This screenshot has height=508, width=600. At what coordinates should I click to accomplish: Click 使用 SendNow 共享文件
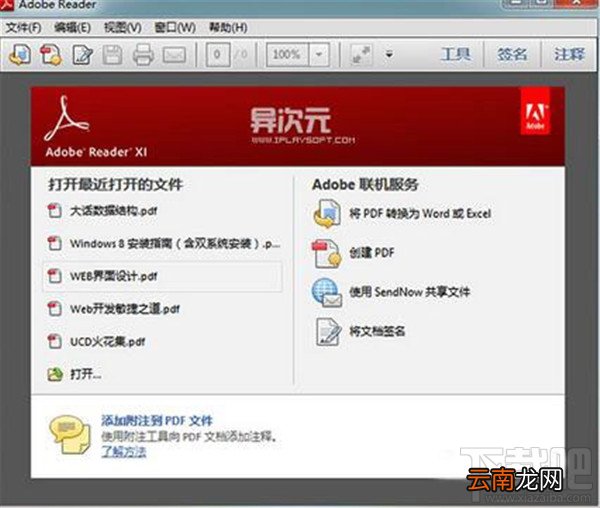[x=409, y=292]
